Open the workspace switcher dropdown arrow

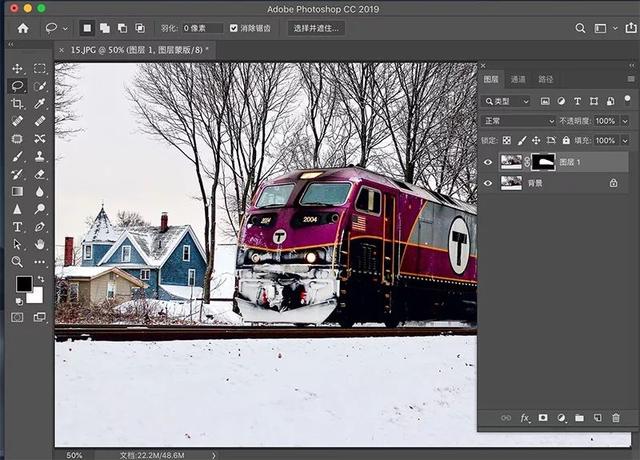[x=615, y=28]
